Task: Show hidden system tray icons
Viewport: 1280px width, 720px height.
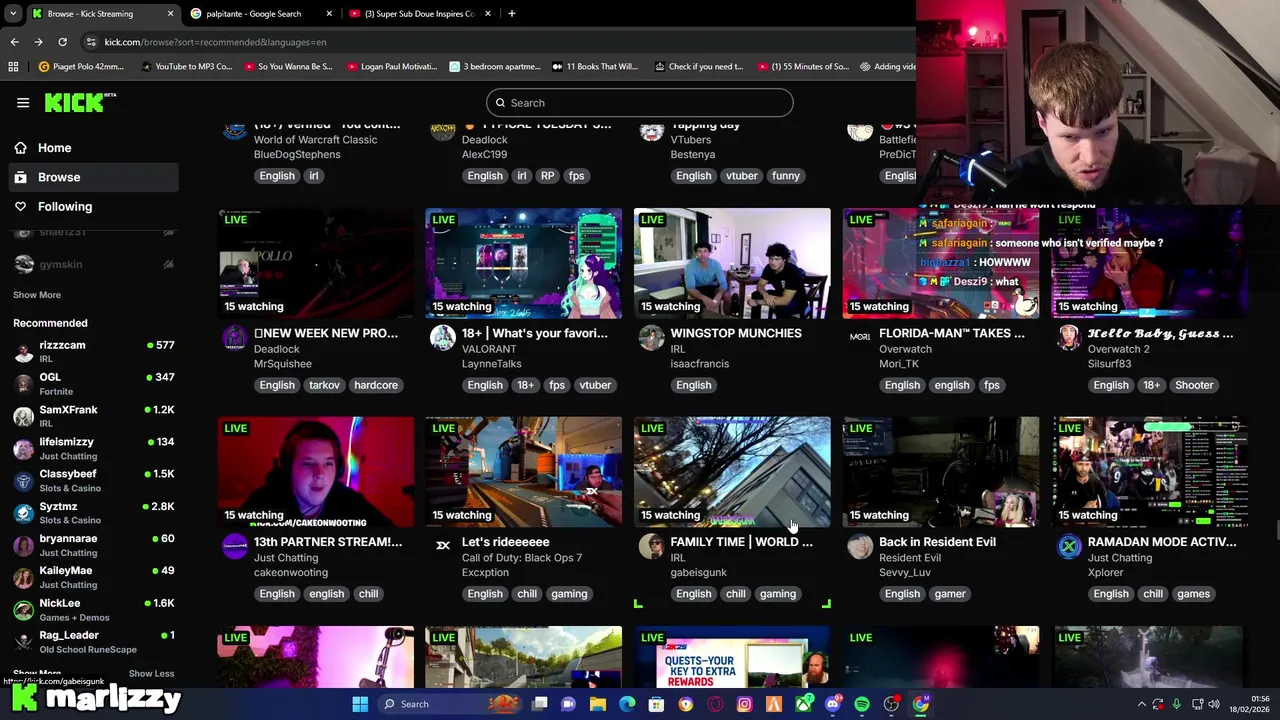Action: 1141,704
